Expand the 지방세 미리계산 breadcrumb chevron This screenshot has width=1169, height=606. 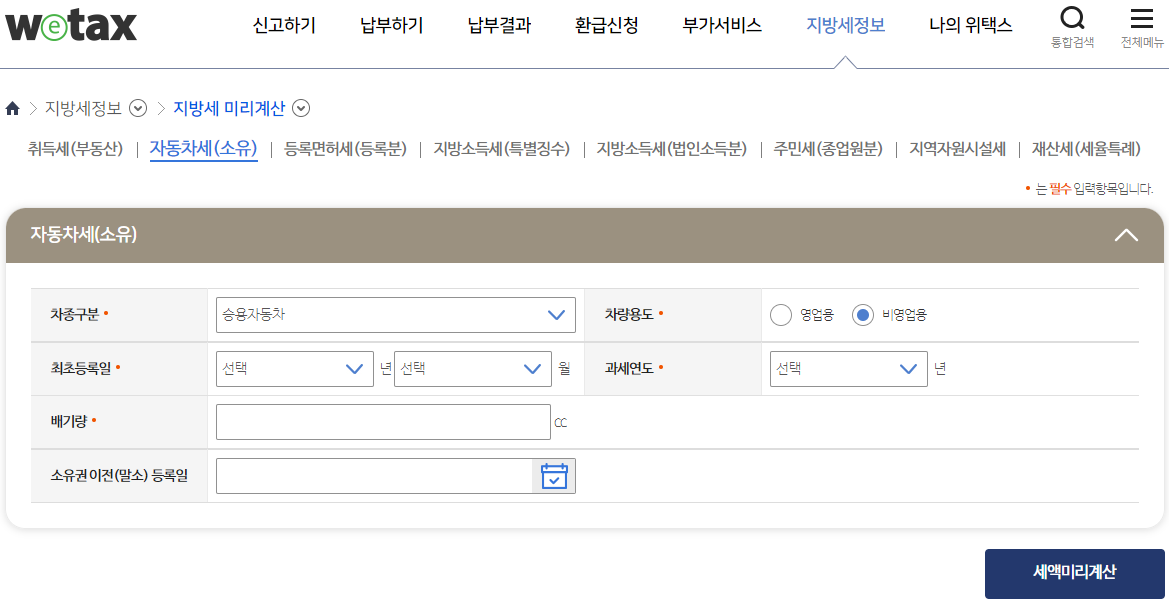(x=300, y=108)
